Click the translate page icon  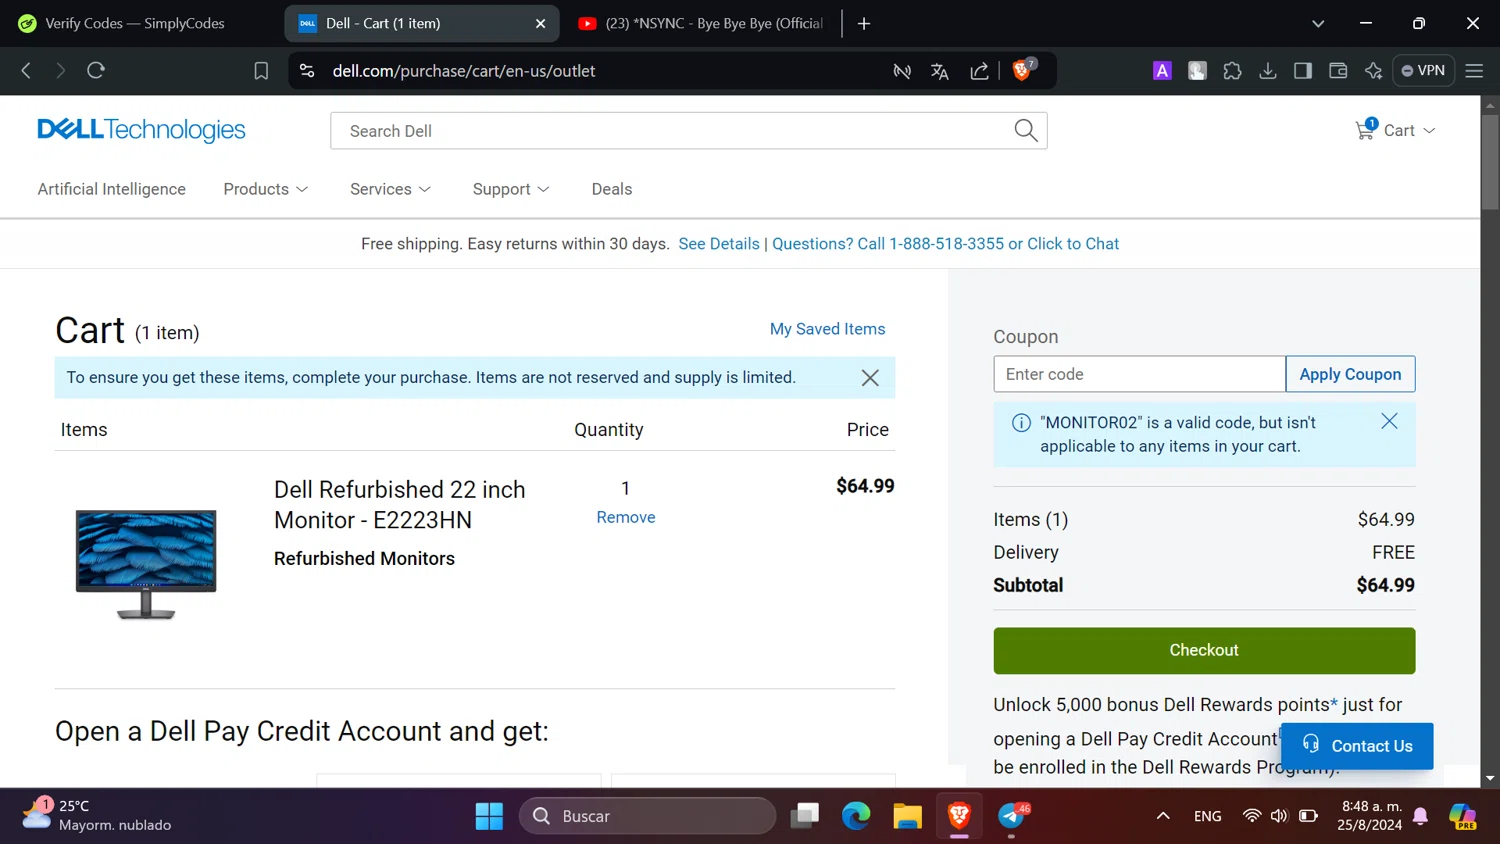(x=939, y=71)
